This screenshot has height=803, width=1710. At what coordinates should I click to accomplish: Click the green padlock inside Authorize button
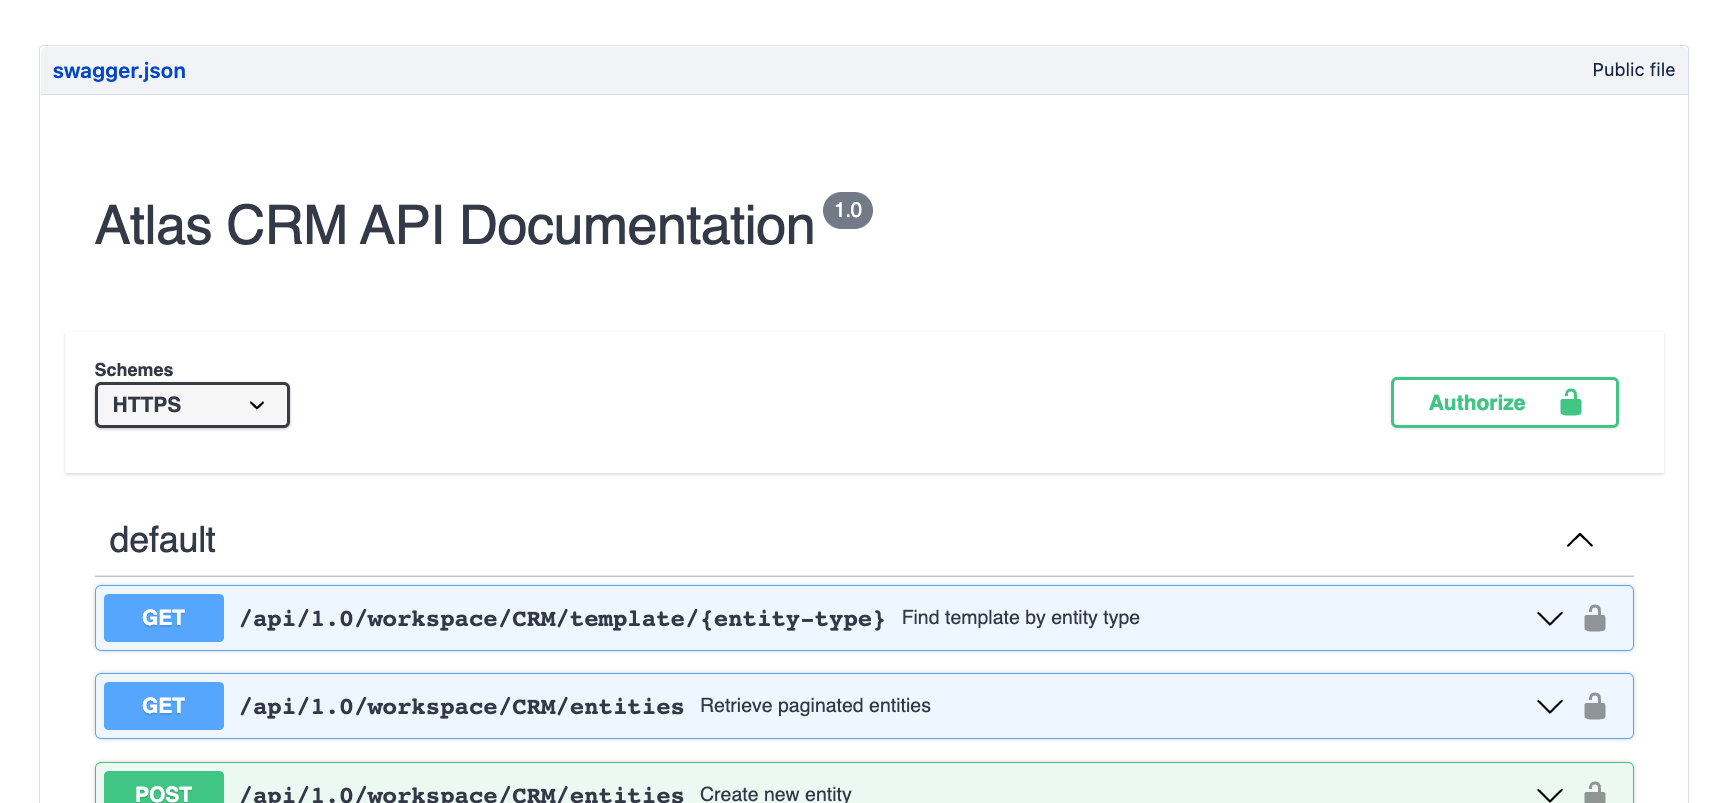[1570, 402]
